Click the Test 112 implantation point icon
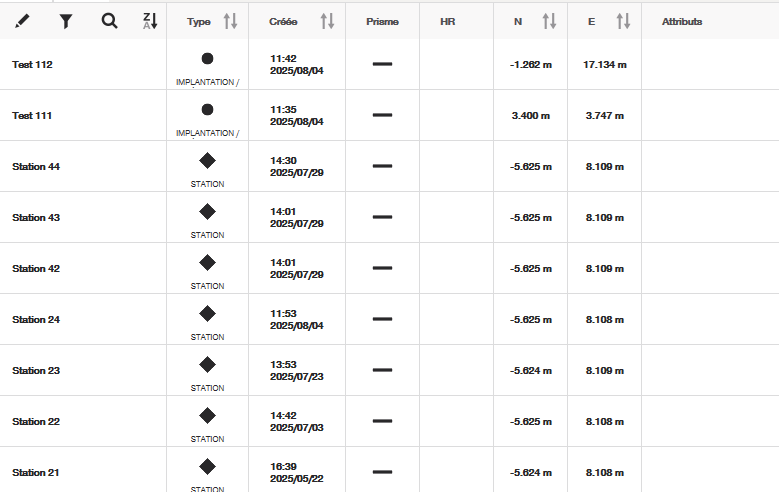 click(207, 59)
